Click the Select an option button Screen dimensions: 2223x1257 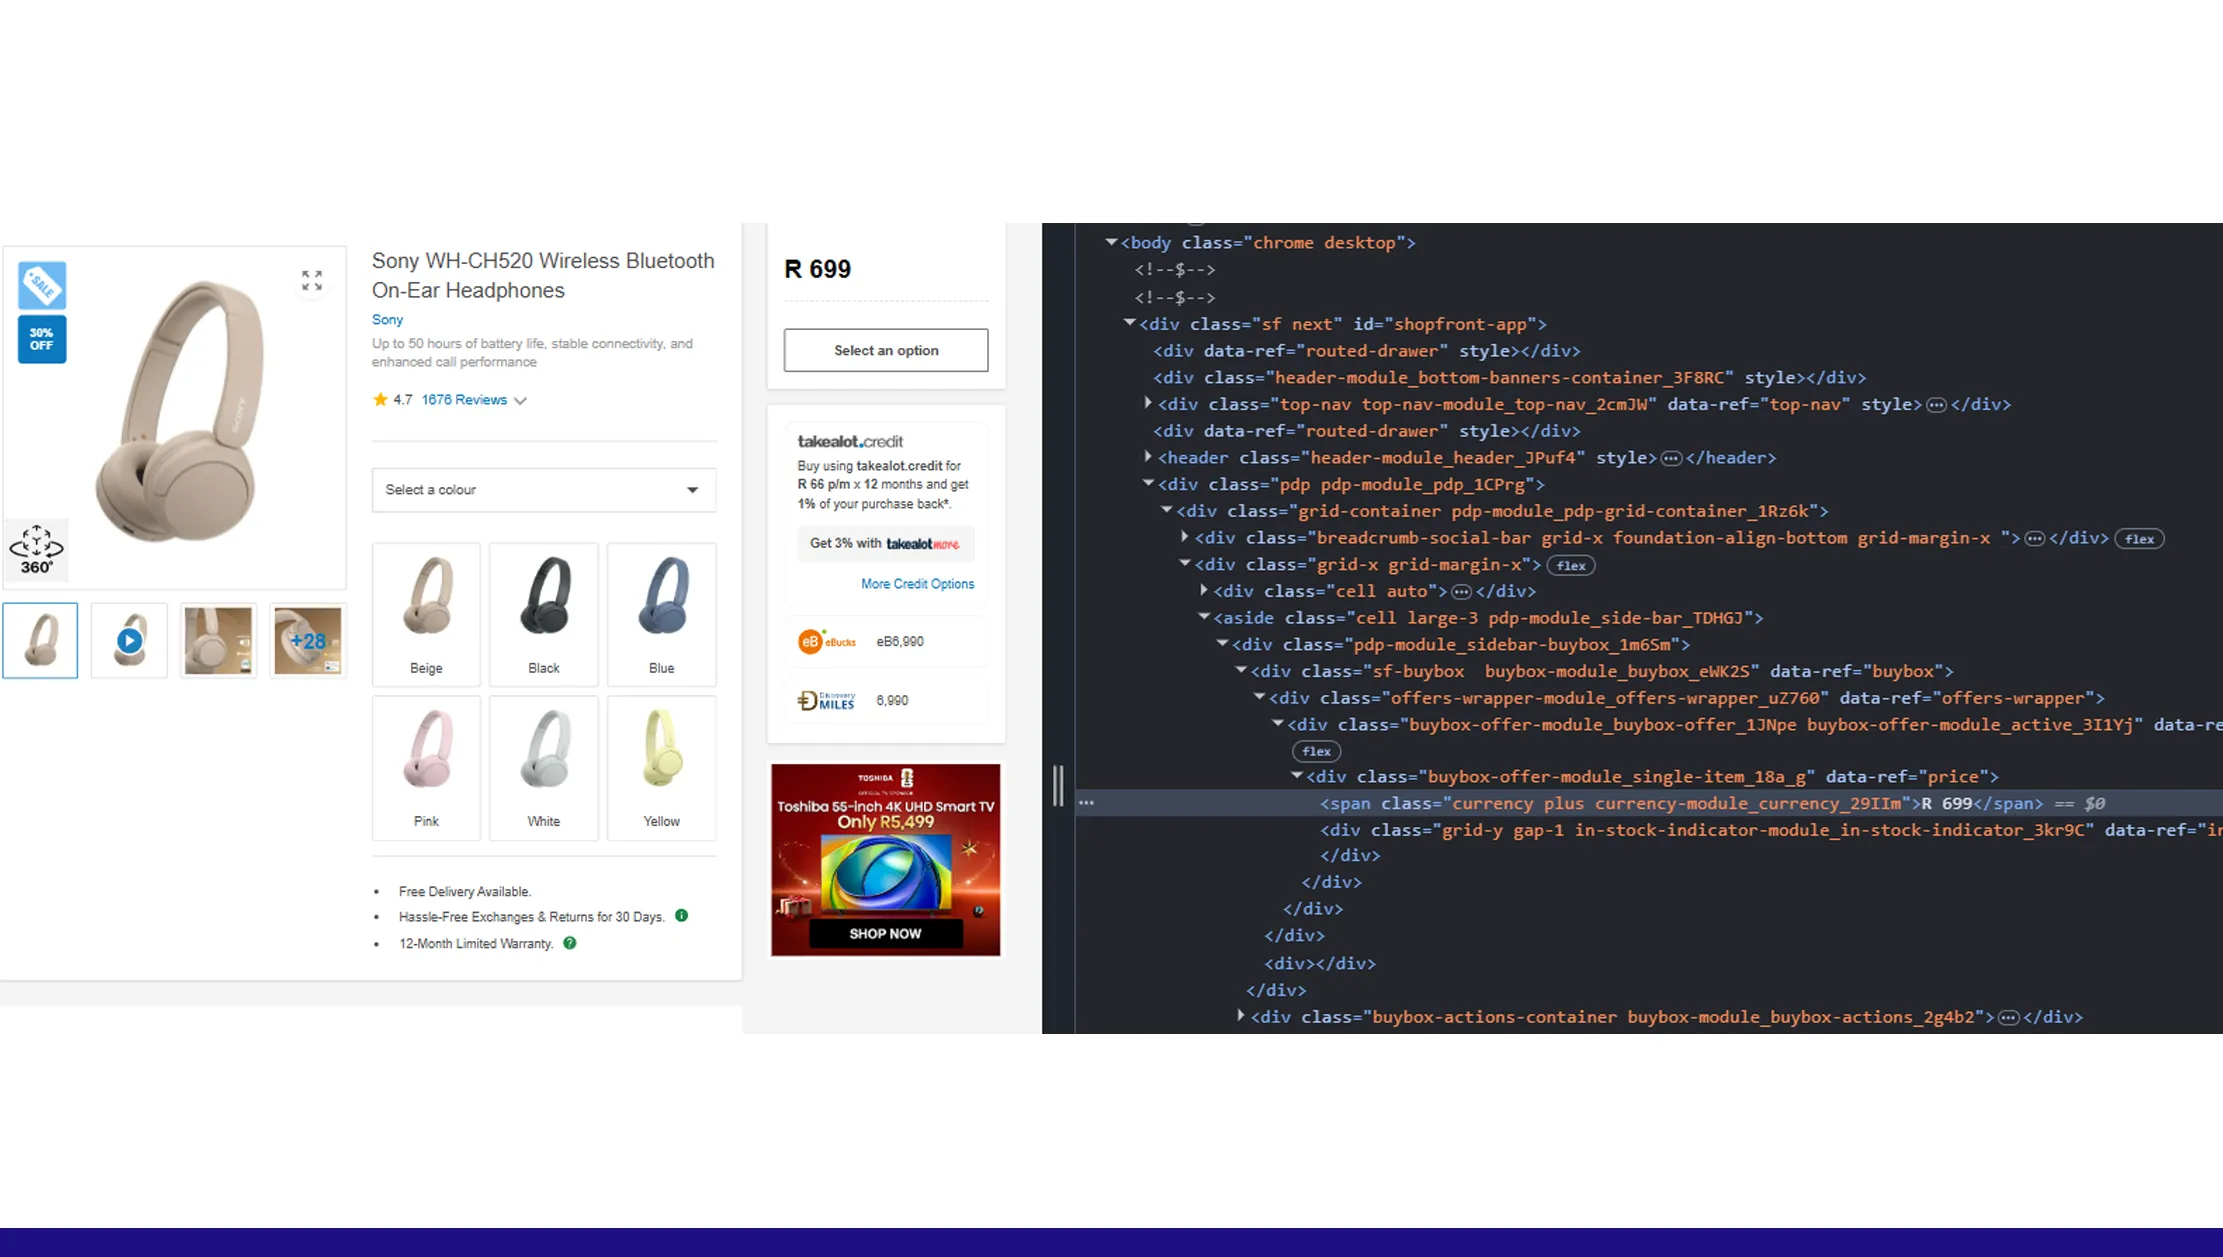(x=885, y=350)
